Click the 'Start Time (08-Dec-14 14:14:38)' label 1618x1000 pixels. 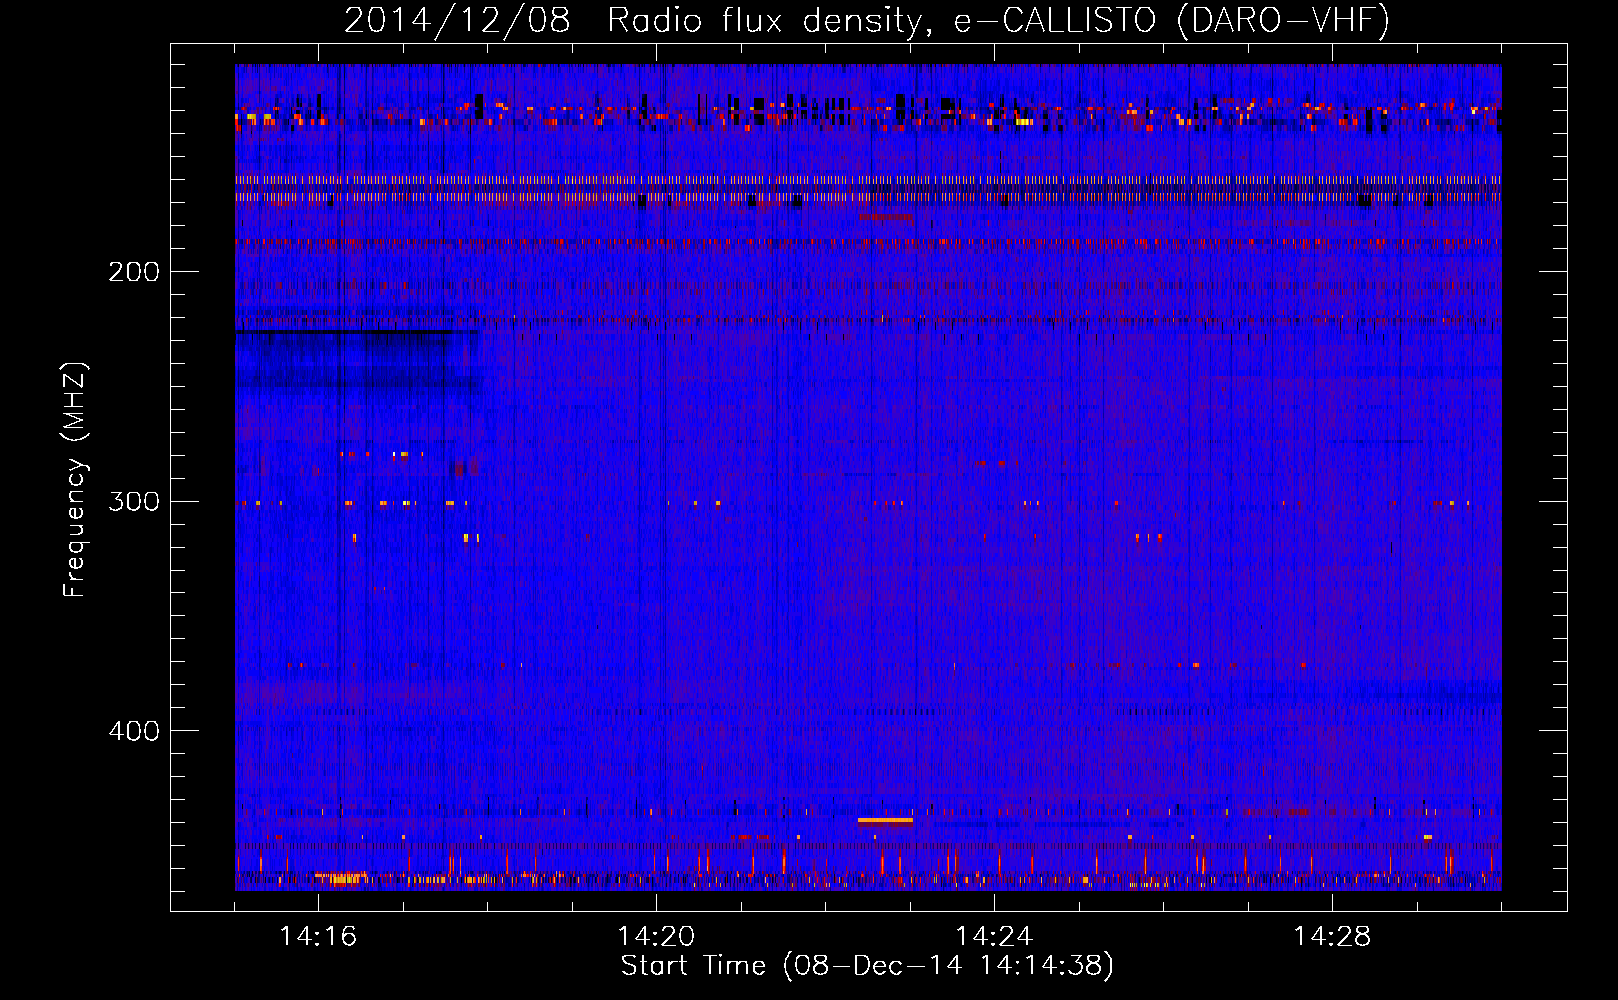tap(867, 966)
